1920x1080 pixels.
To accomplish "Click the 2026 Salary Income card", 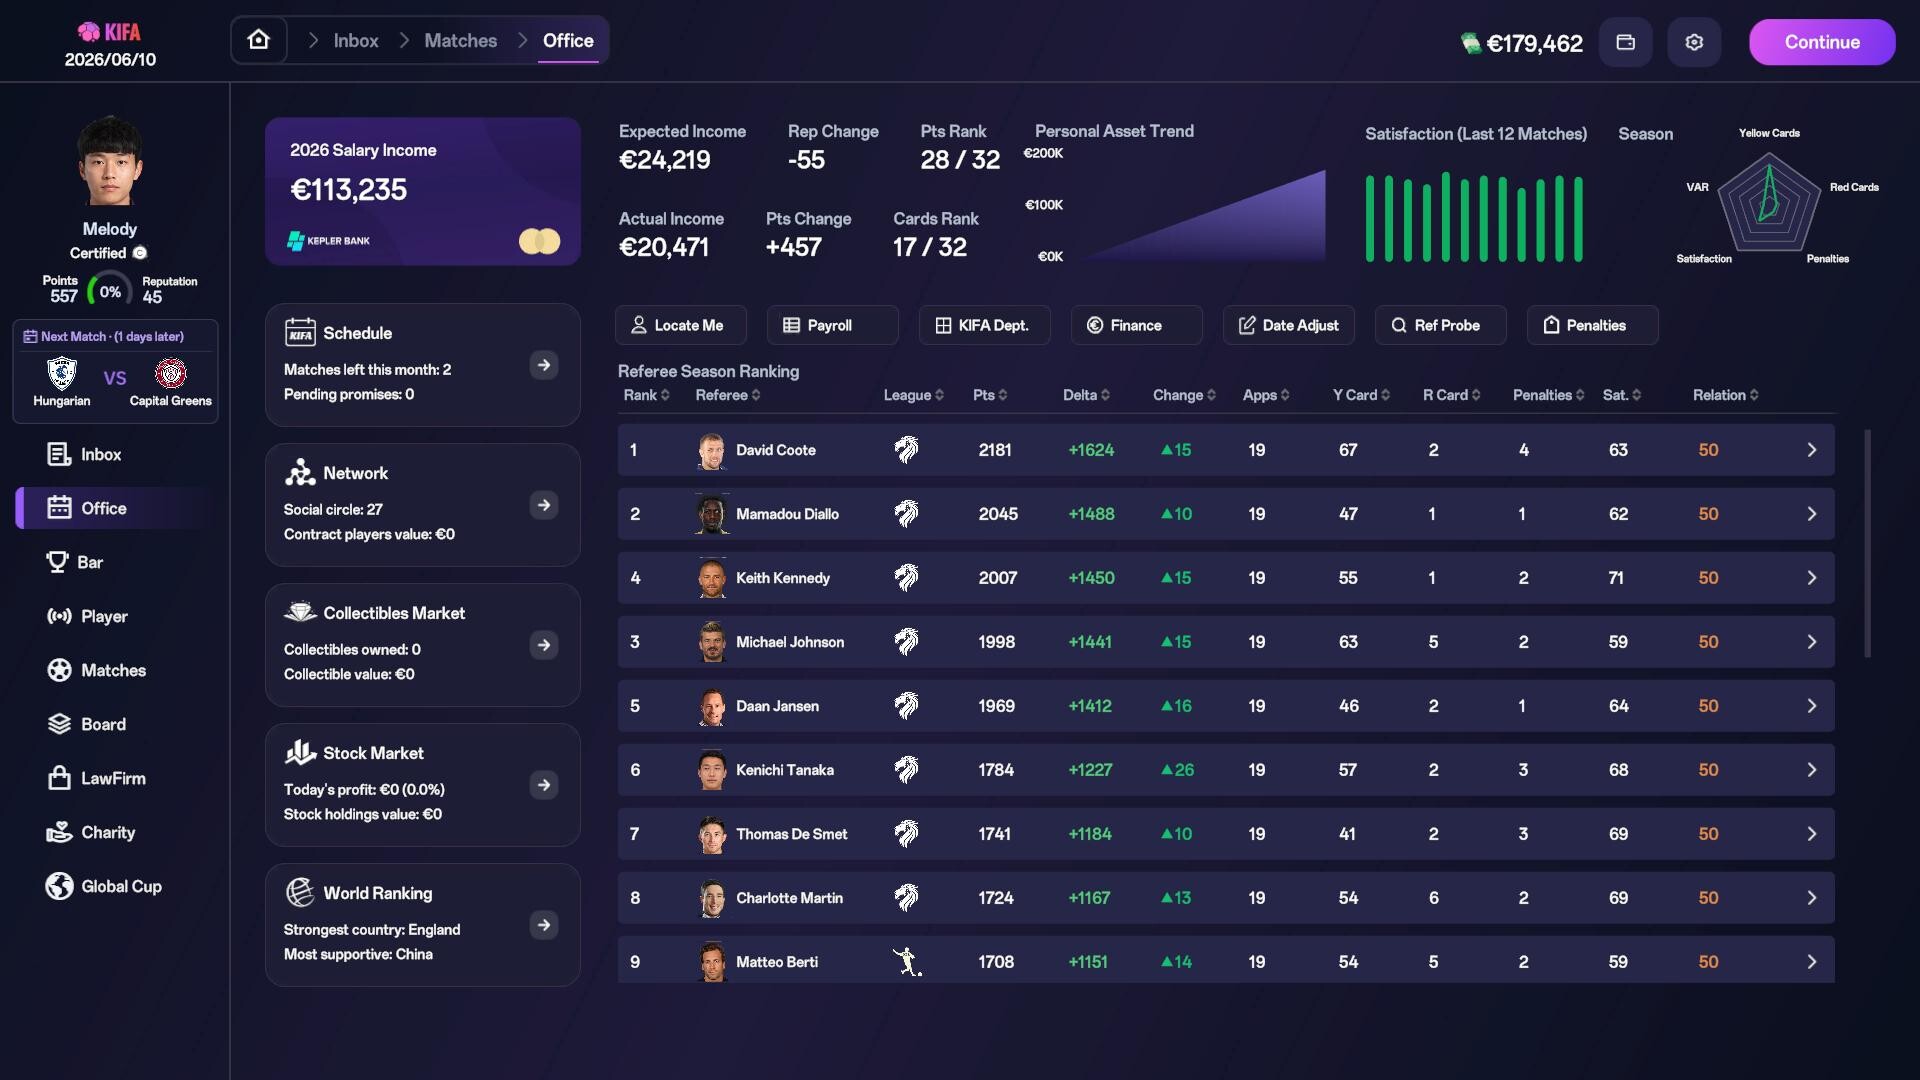I will (x=423, y=191).
